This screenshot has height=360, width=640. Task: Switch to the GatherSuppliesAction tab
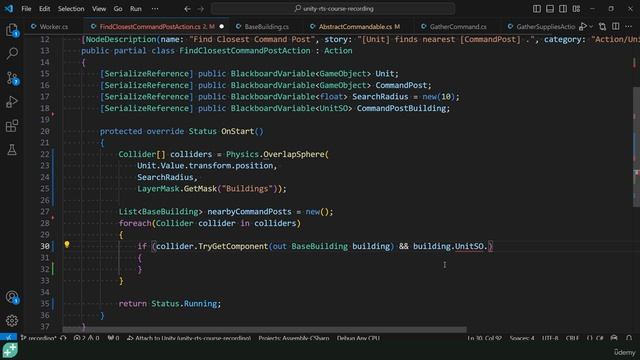pos(541,27)
